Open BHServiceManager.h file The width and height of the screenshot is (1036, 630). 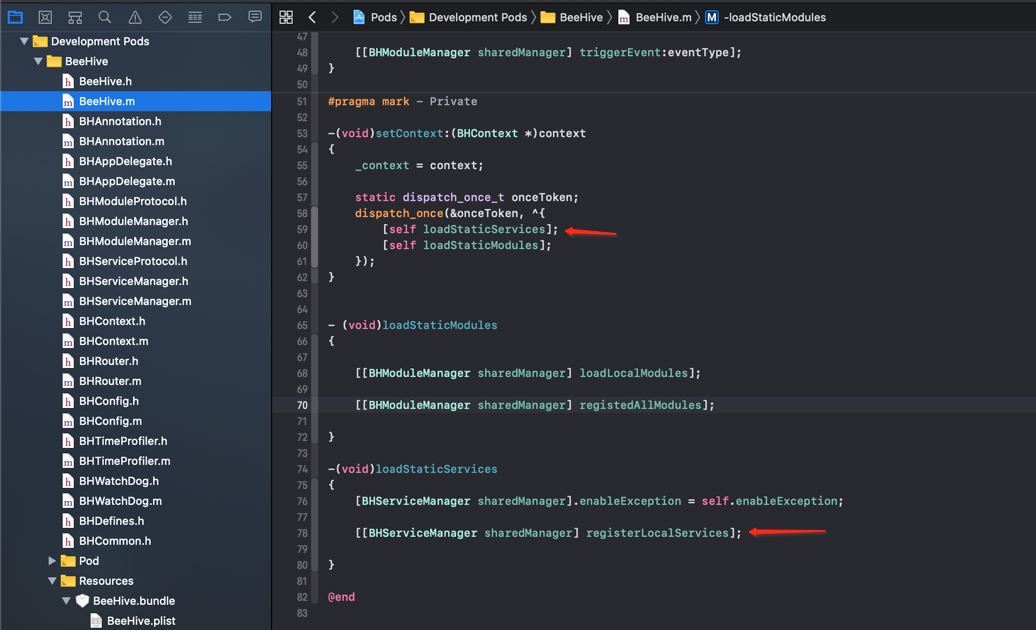pyautogui.click(x=135, y=281)
